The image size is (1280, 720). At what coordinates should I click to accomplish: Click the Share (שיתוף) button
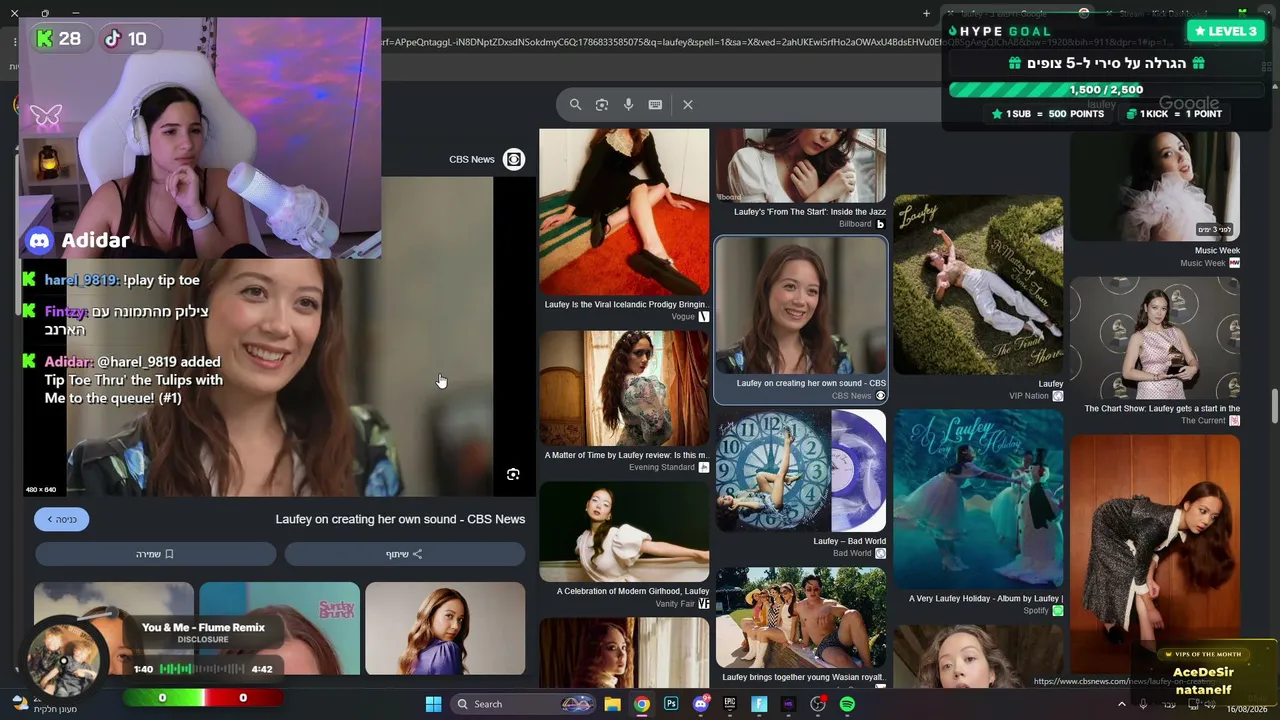404,554
